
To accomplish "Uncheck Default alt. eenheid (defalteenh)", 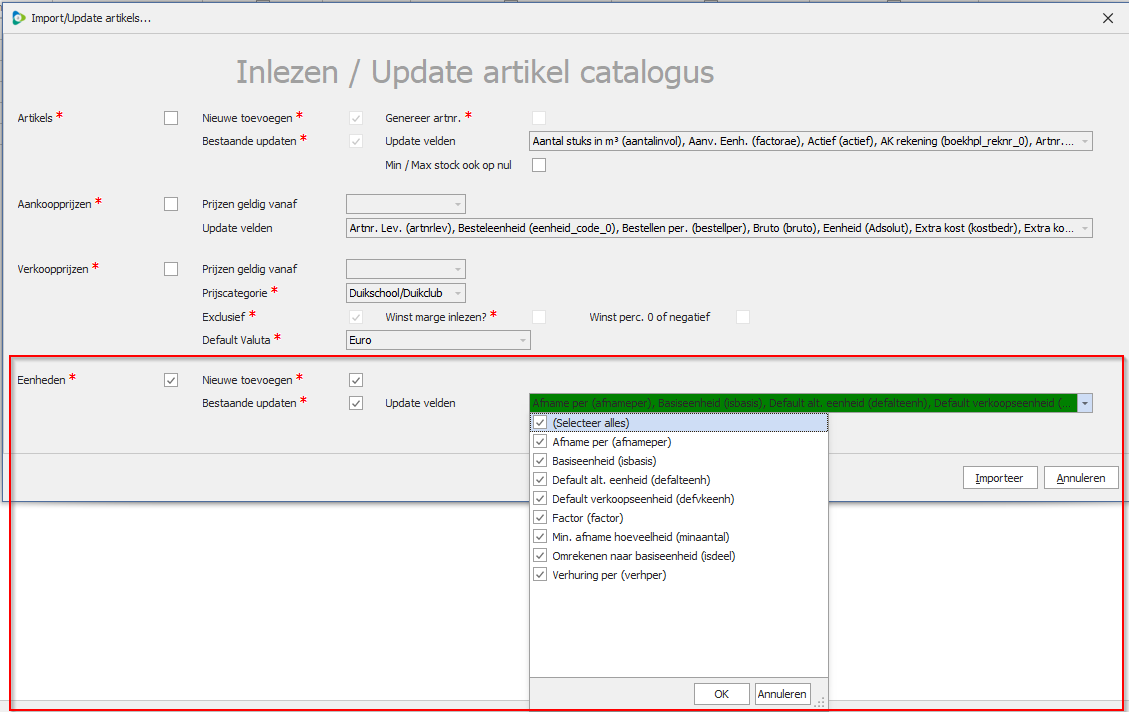I will 540,480.
